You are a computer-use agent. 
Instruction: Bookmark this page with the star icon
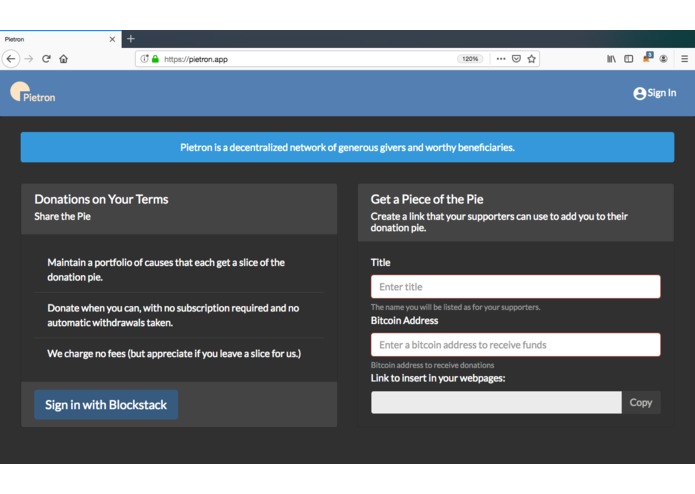[x=531, y=59]
